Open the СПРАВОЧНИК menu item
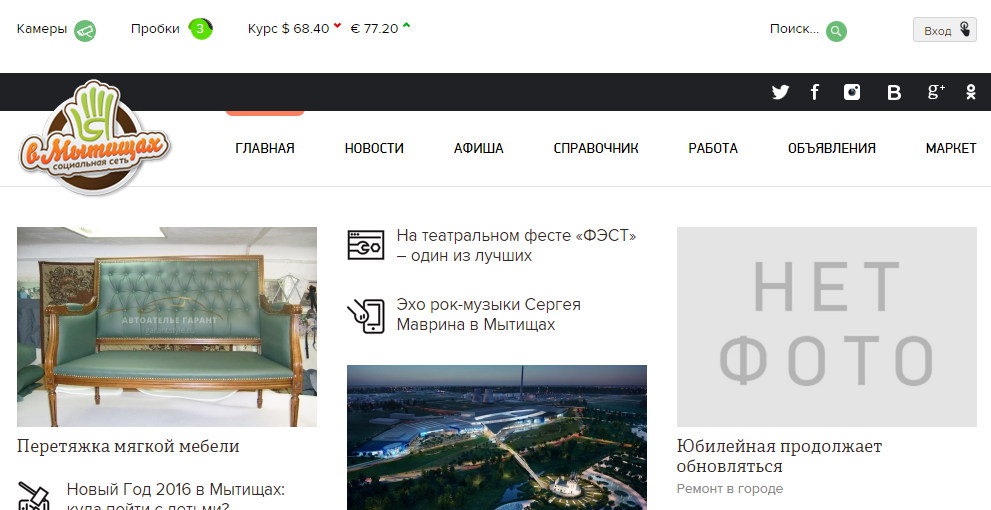 click(x=596, y=149)
